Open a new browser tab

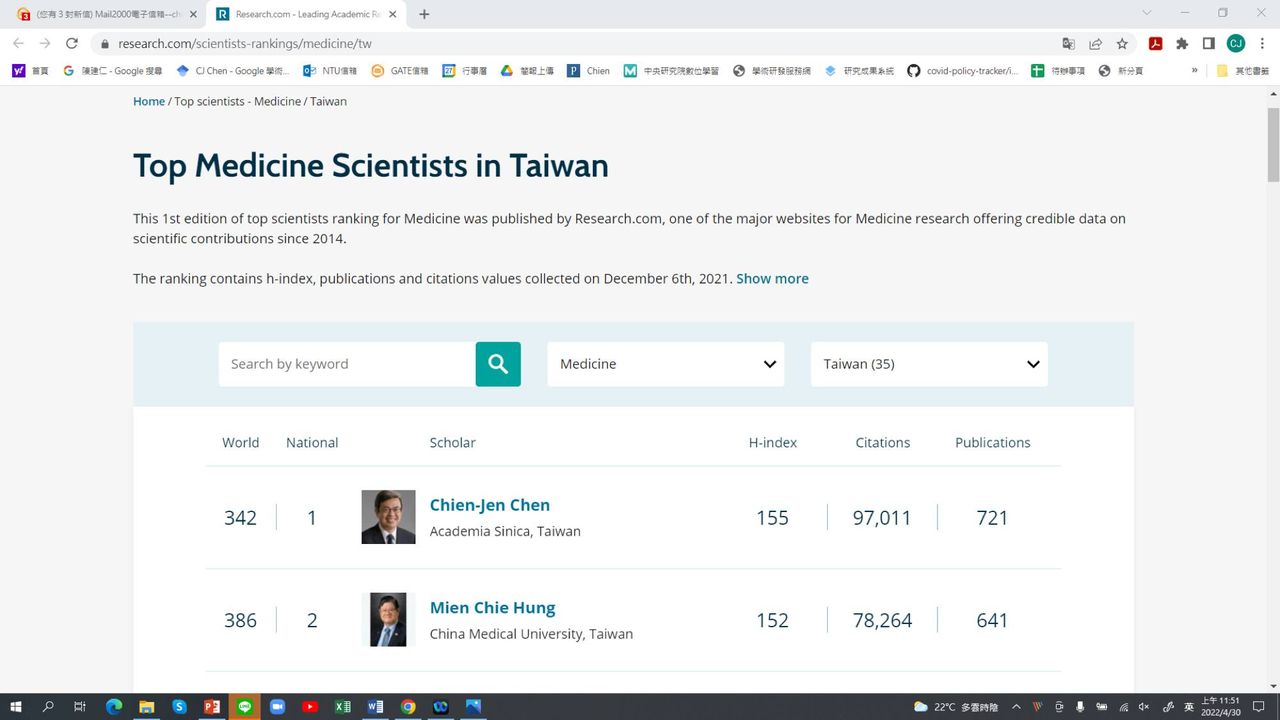pos(425,14)
